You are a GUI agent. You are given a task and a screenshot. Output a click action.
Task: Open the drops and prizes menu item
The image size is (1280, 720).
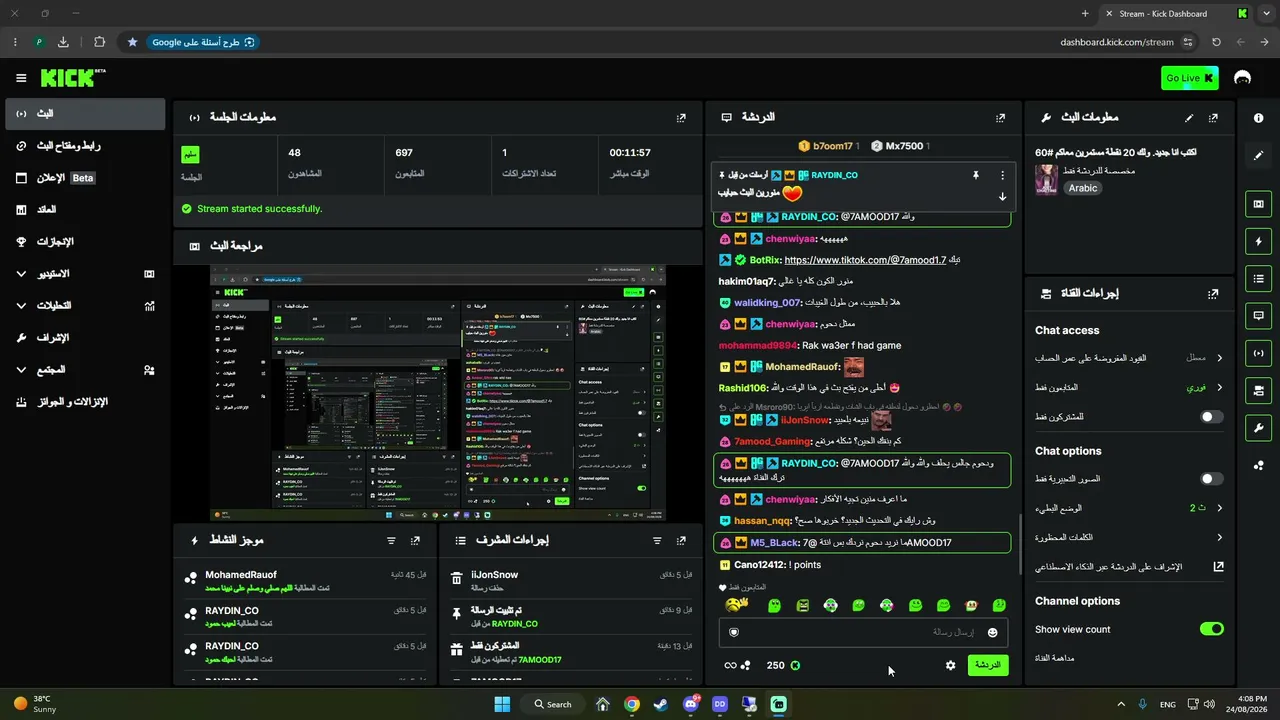coord(84,402)
